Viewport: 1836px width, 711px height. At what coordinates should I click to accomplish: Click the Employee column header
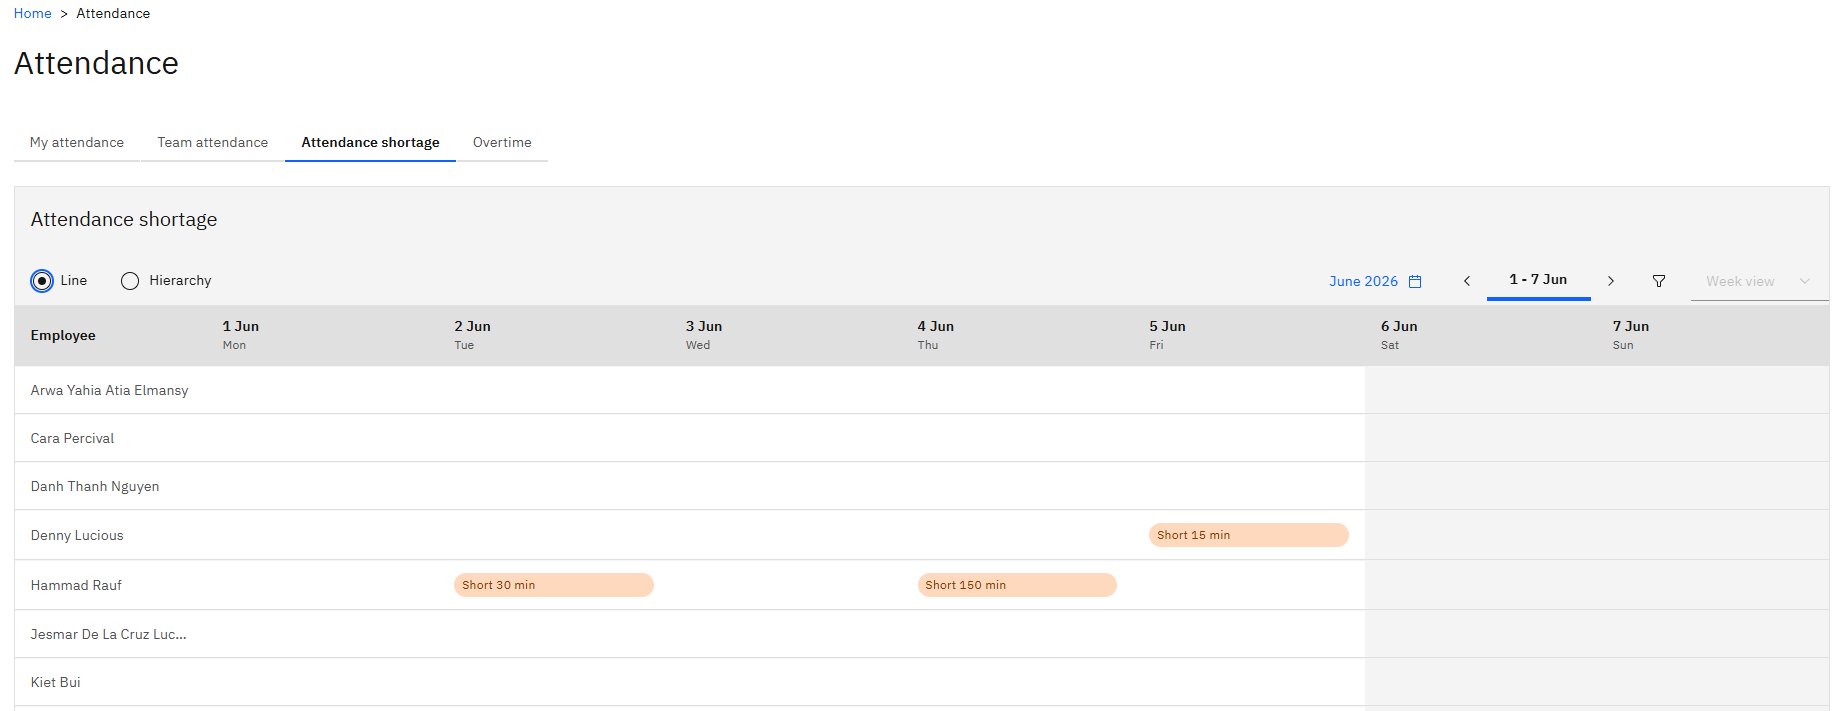63,335
